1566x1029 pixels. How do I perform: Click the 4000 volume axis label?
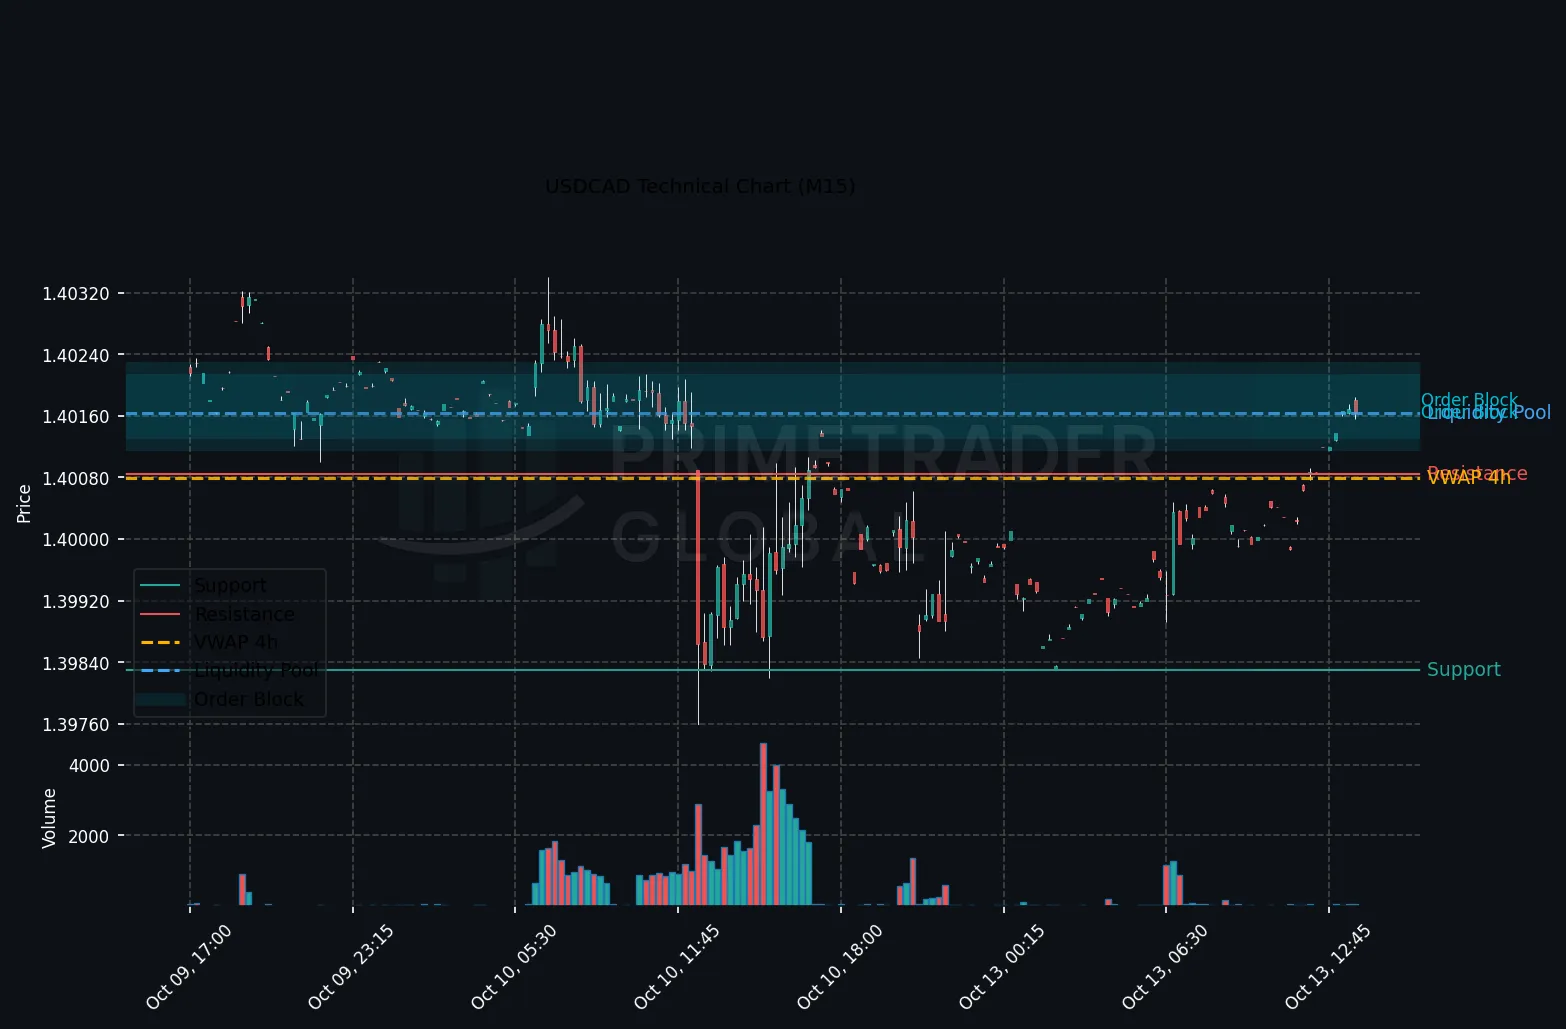pos(89,766)
